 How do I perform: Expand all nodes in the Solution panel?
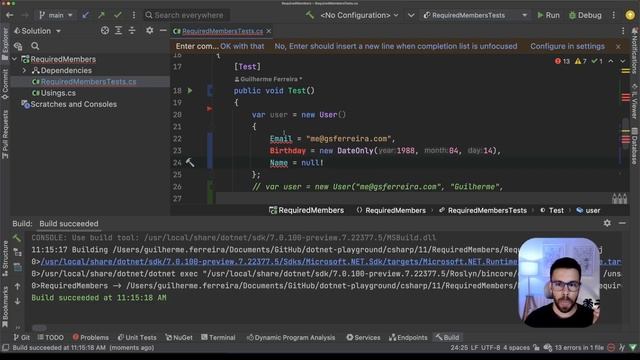(x=118, y=31)
